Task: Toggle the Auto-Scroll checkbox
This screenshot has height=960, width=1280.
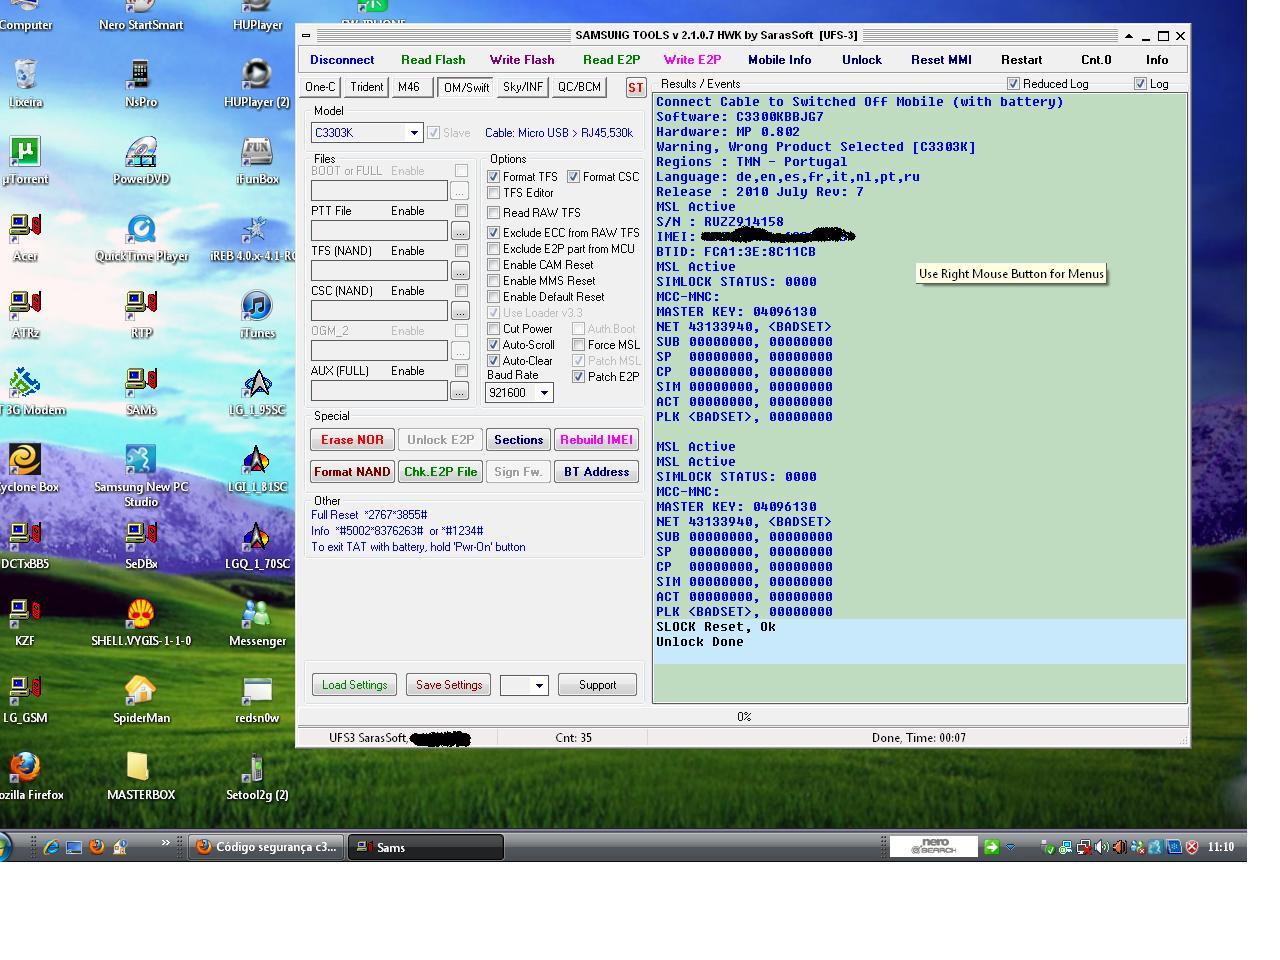Action: 494,345
